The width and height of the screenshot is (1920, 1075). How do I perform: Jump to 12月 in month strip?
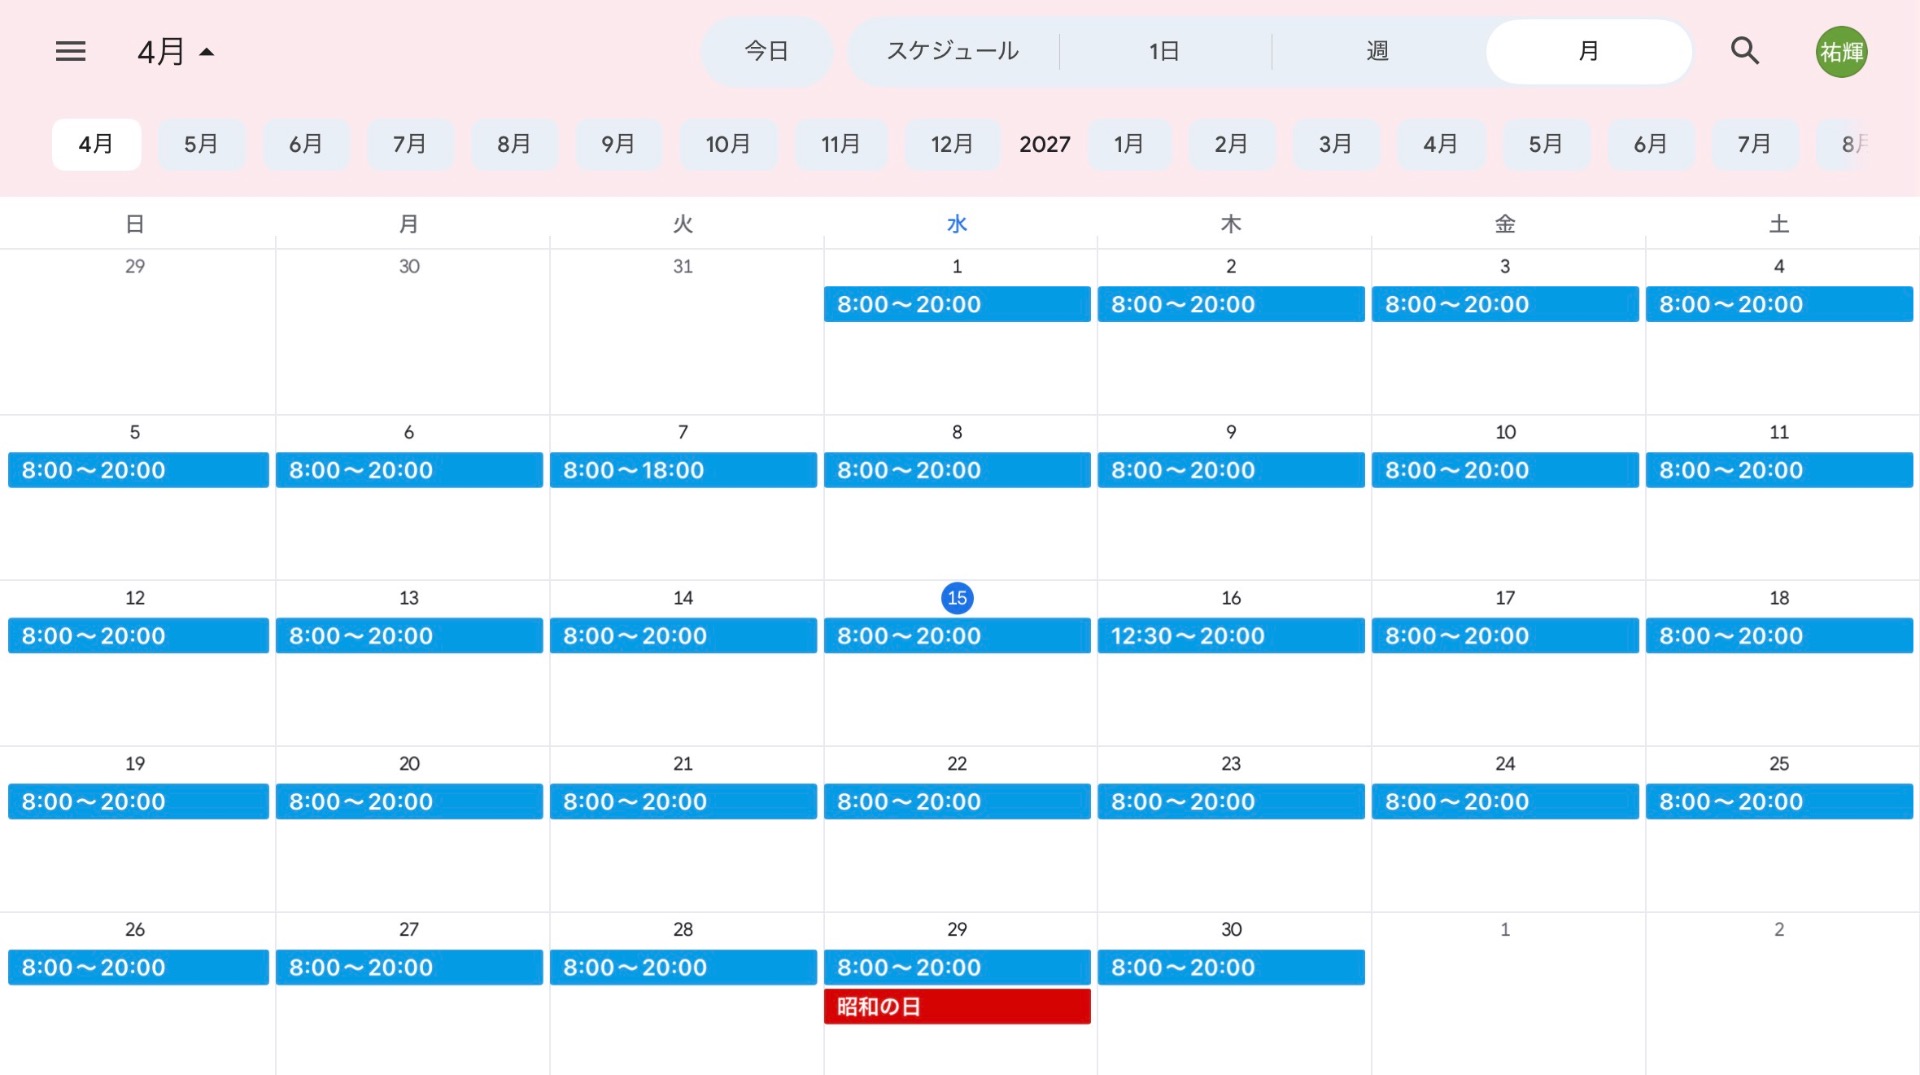click(x=951, y=144)
